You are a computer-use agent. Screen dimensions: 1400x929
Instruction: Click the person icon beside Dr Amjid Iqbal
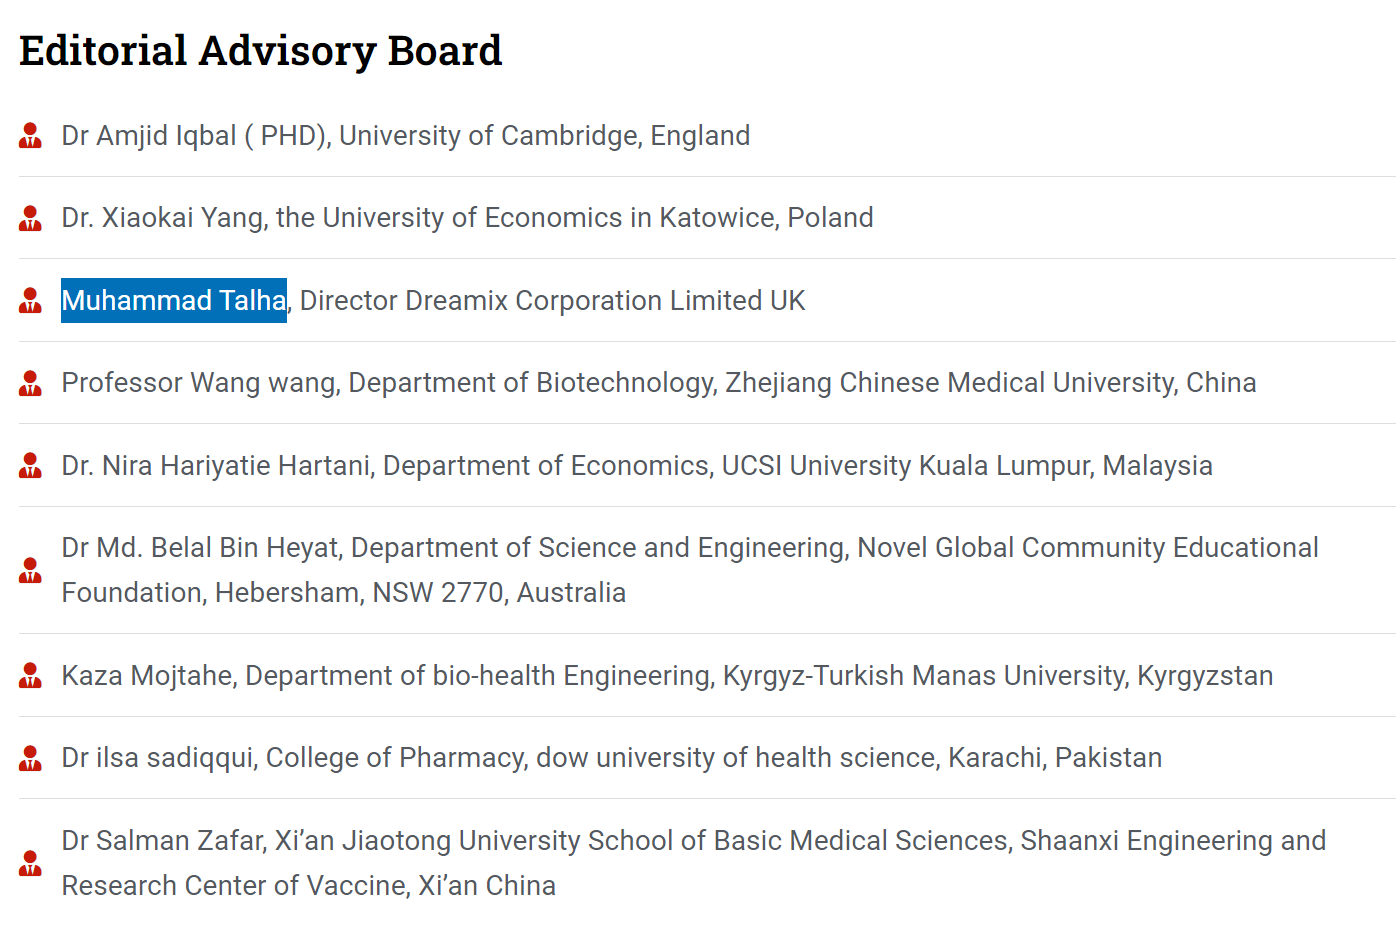point(31,135)
